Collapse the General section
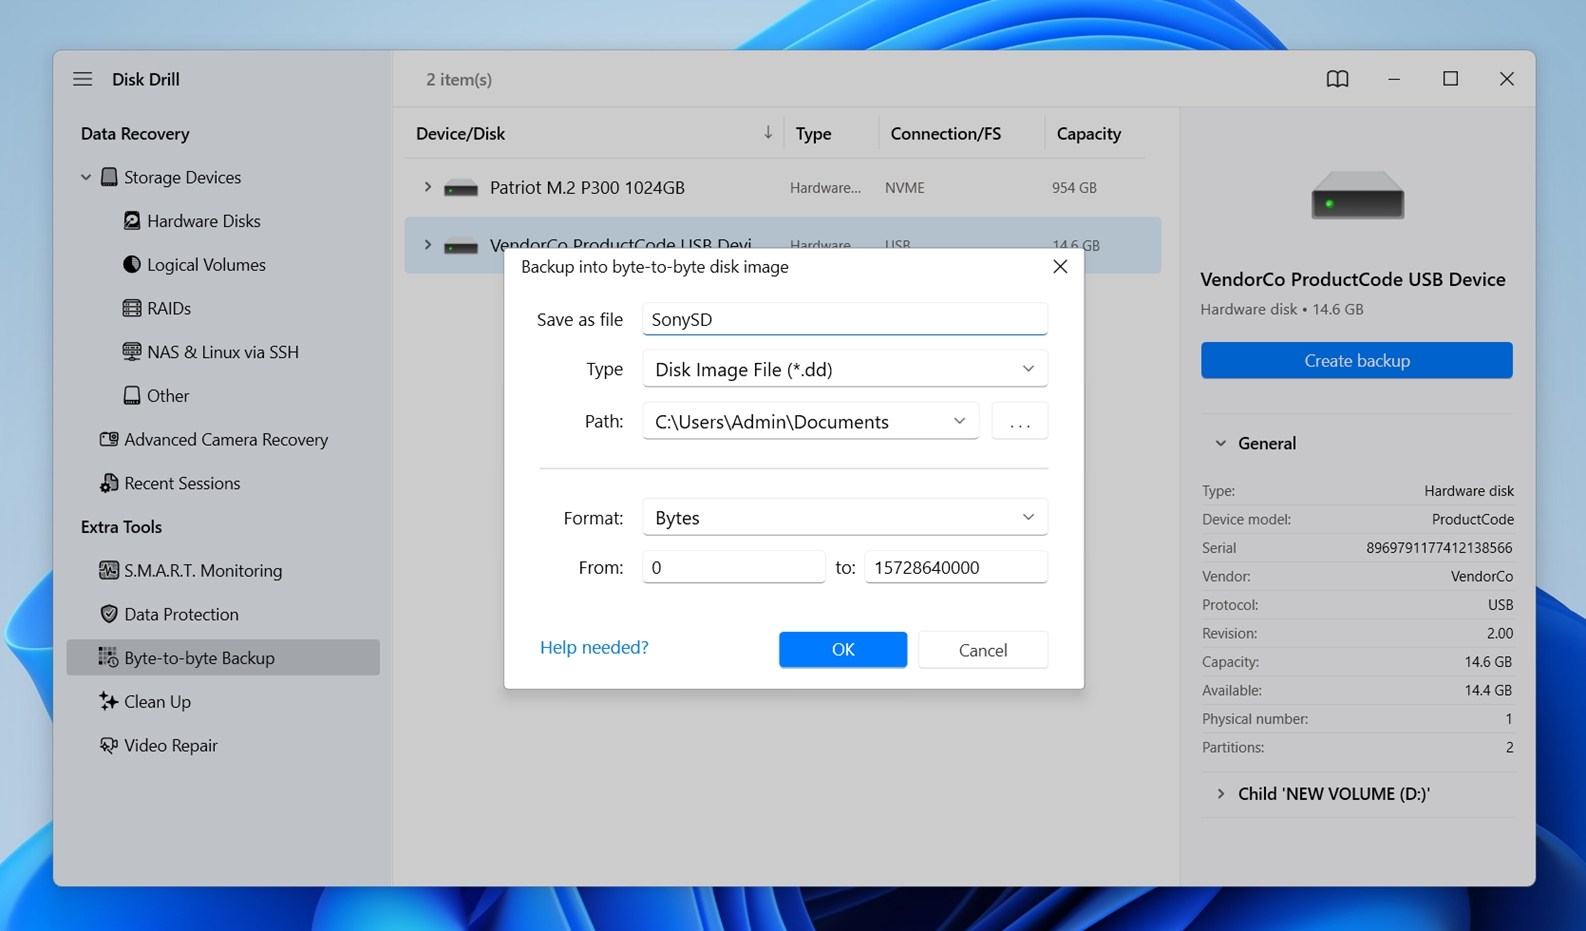 tap(1220, 443)
